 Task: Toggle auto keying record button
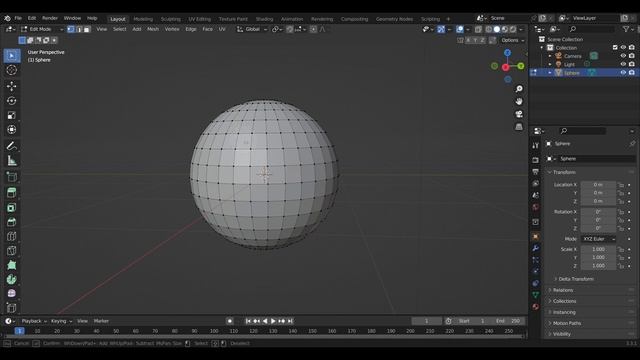click(230, 321)
